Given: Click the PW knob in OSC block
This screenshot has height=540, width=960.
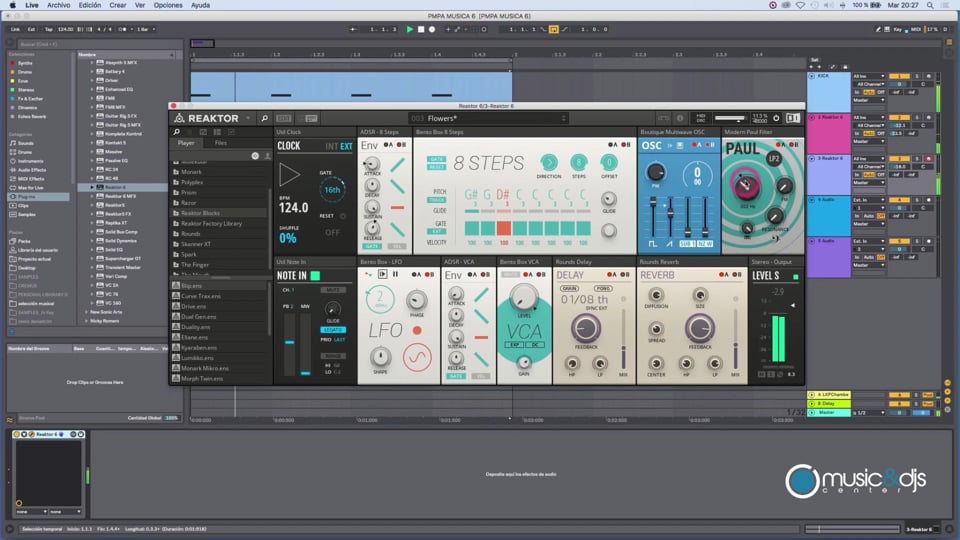Looking at the screenshot, I should coord(655,172).
